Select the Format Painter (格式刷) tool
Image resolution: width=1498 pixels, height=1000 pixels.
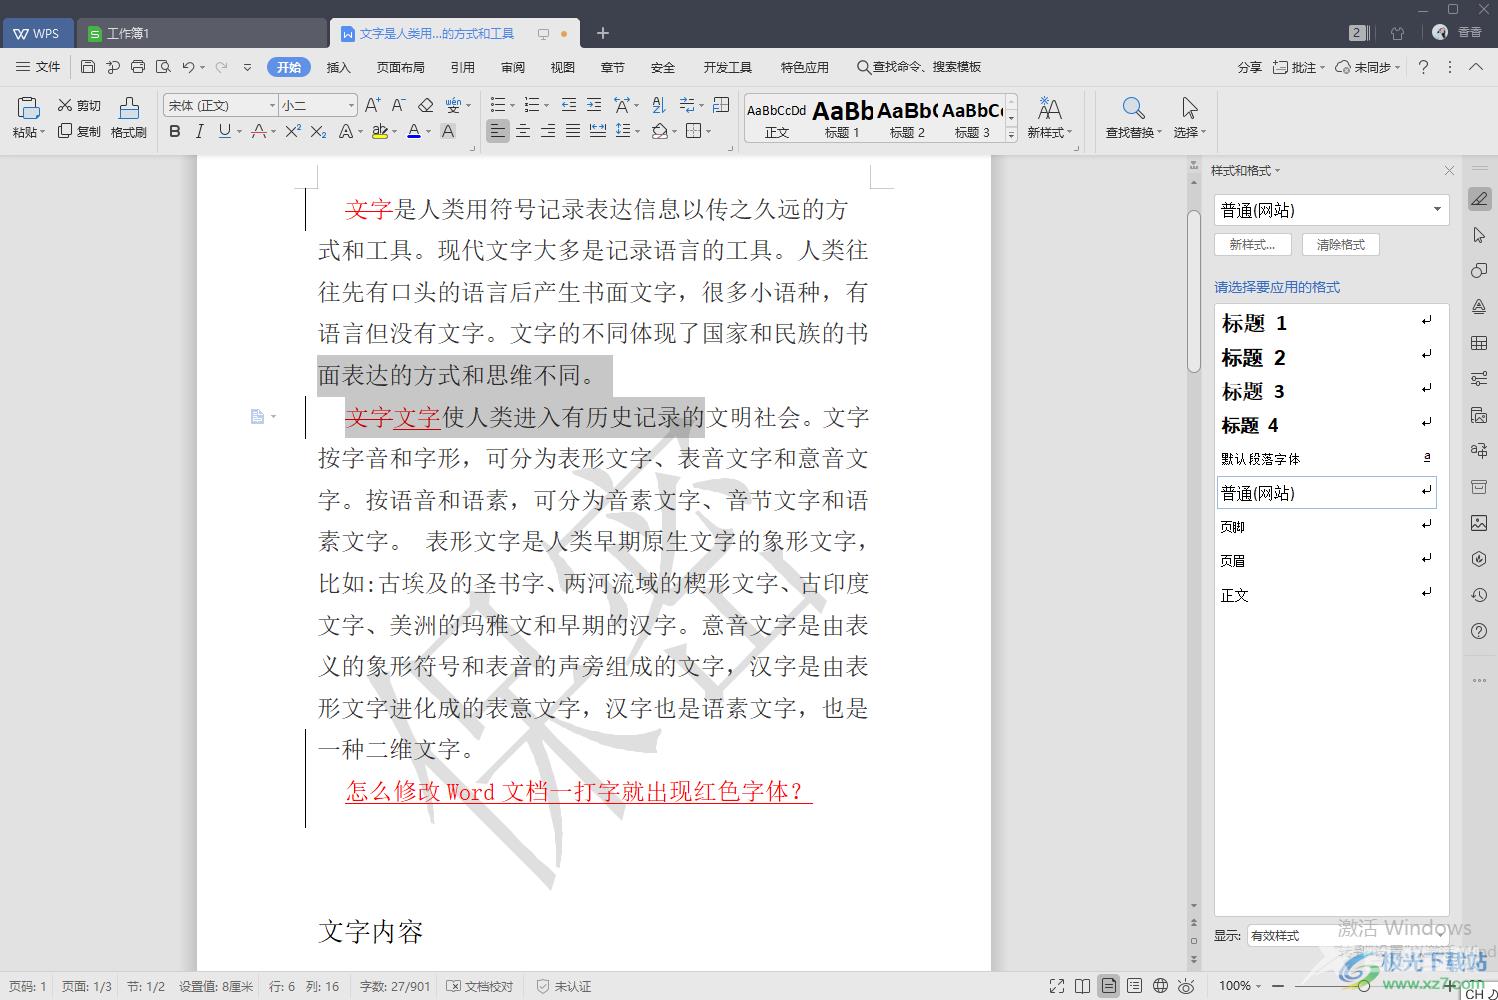tap(129, 117)
